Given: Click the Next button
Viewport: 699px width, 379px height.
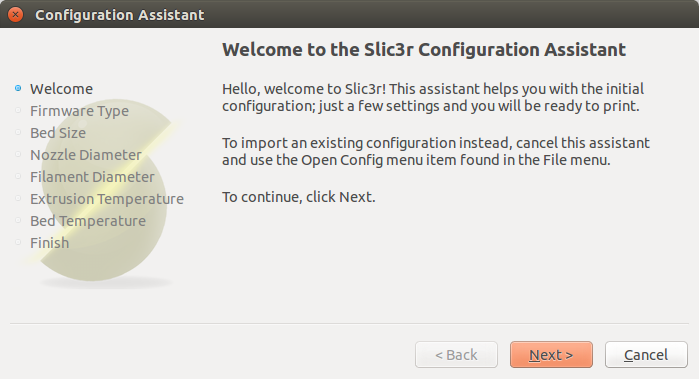Looking at the screenshot, I should [551, 354].
